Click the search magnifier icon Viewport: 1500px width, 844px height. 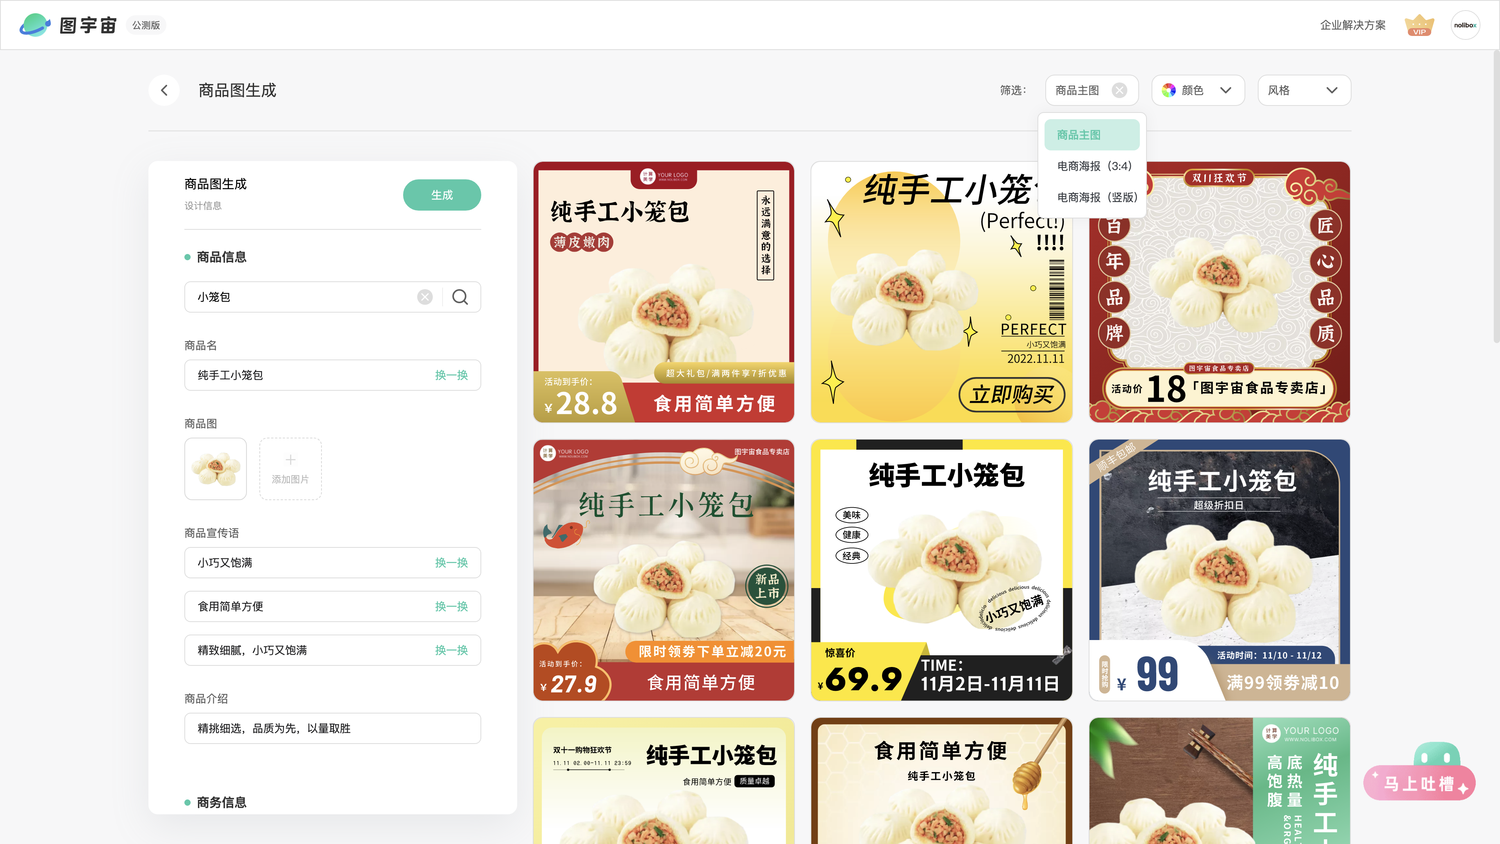tap(460, 297)
